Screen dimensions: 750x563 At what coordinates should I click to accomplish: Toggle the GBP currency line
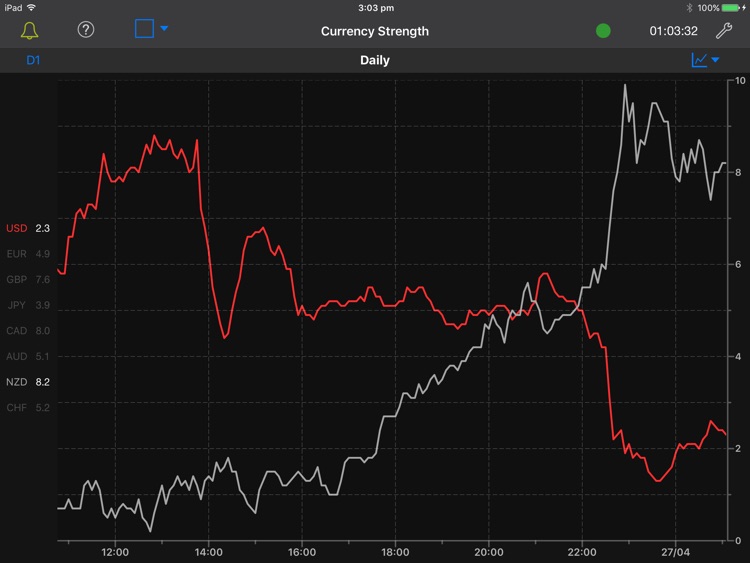tap(28, 279)
